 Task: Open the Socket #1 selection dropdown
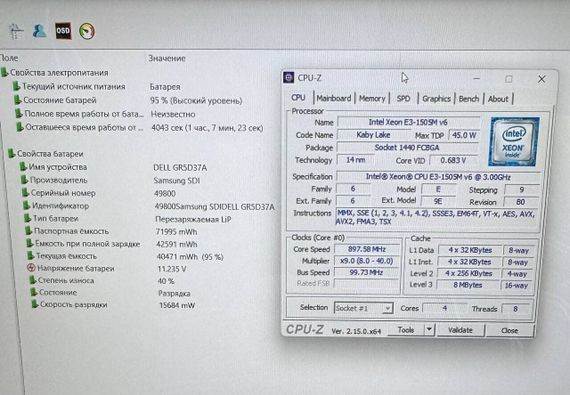pyautogui.click(x=363, y=308)
